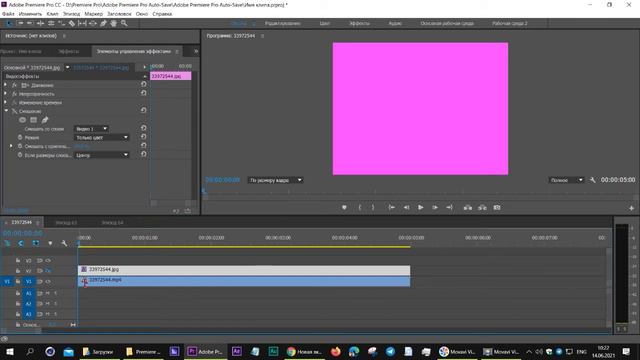This screenshot has width=640, height=360.
Task: Open the Центр dropdown
Action: [102, 155]
